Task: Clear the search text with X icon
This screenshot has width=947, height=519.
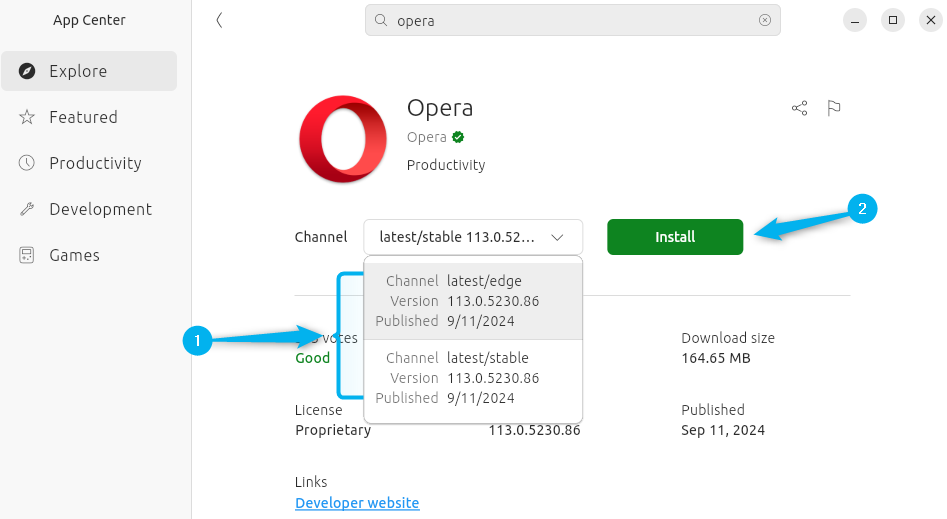Action: 765,20
